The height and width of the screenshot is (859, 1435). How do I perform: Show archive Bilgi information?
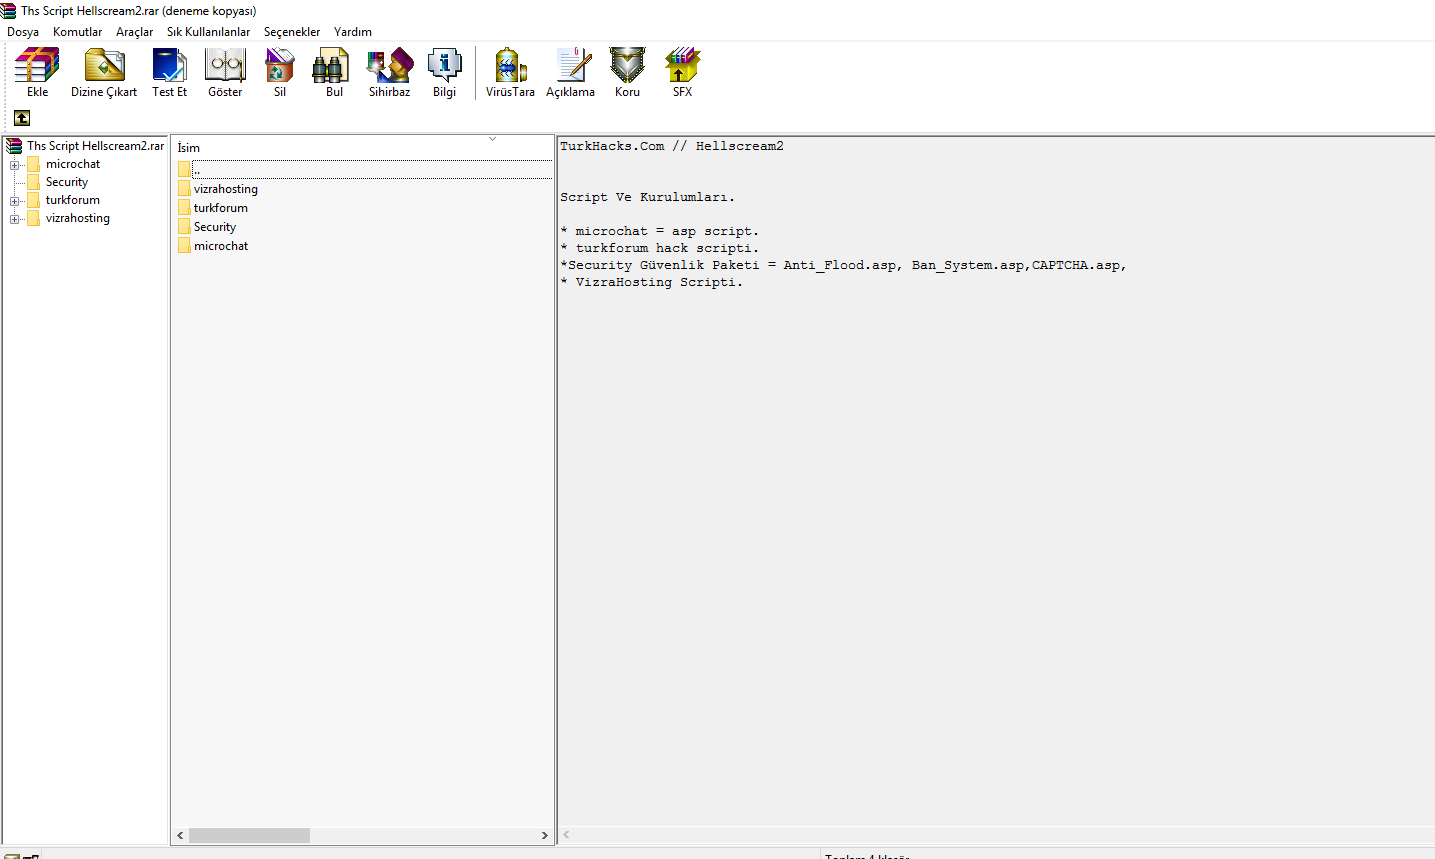[x=444, y=65]
